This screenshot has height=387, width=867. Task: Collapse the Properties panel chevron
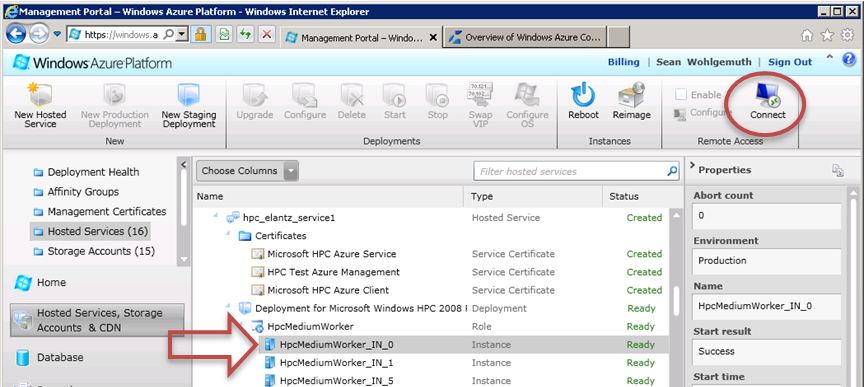pos(692,168)
